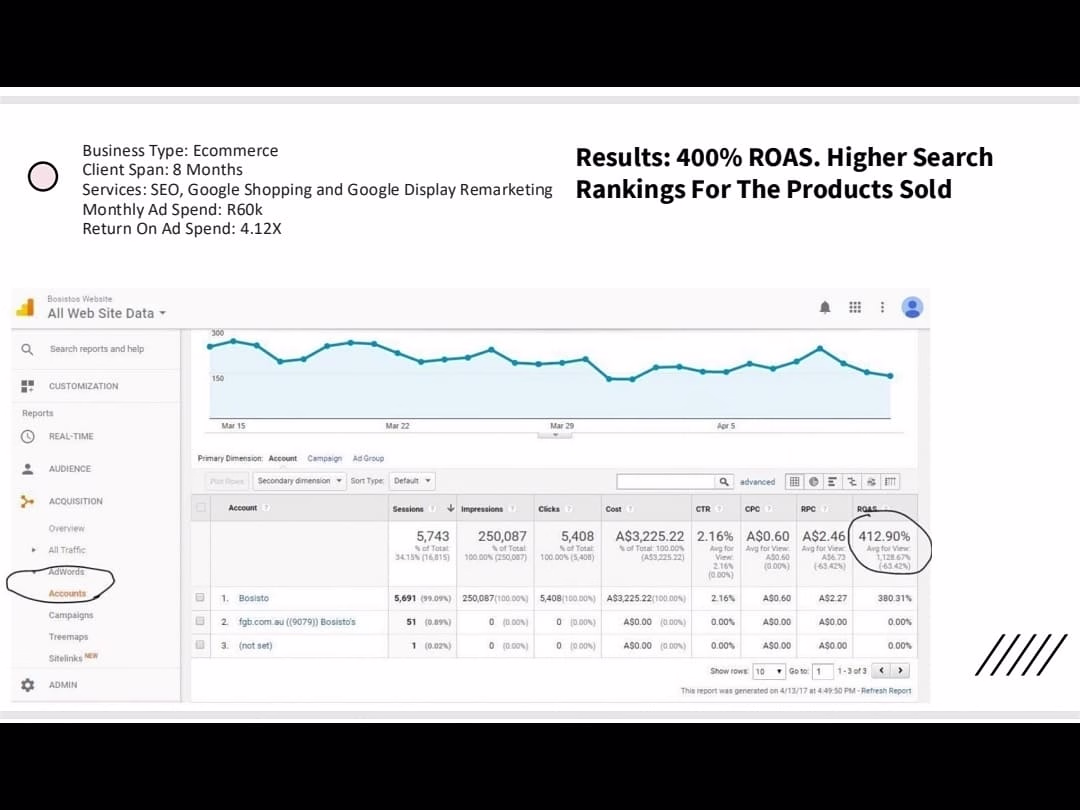Image resolution: width=1080 pixels, height=810 pixels.
Task: Click the Customization dashboard icon
Action: [28, 386]
